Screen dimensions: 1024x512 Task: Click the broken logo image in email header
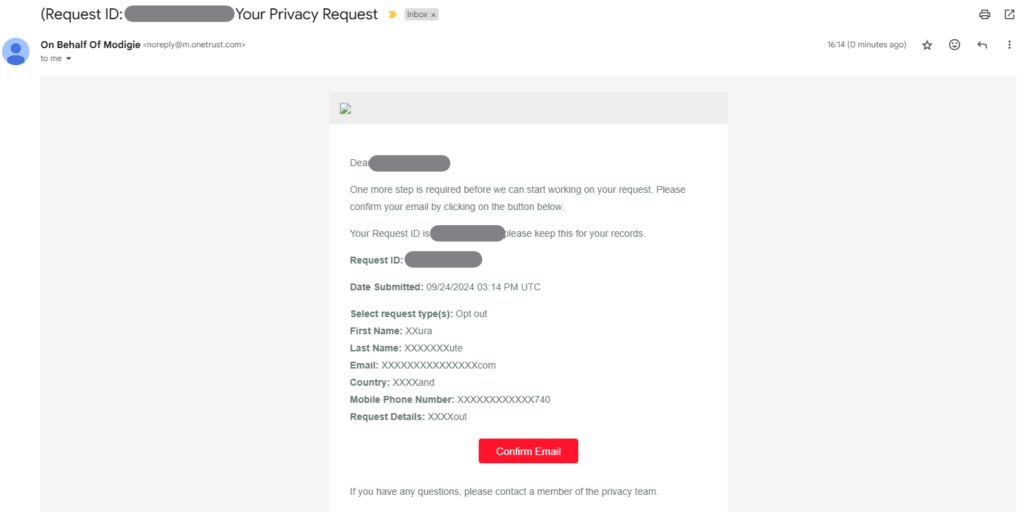pyautogui.click(x=345, y=109)
